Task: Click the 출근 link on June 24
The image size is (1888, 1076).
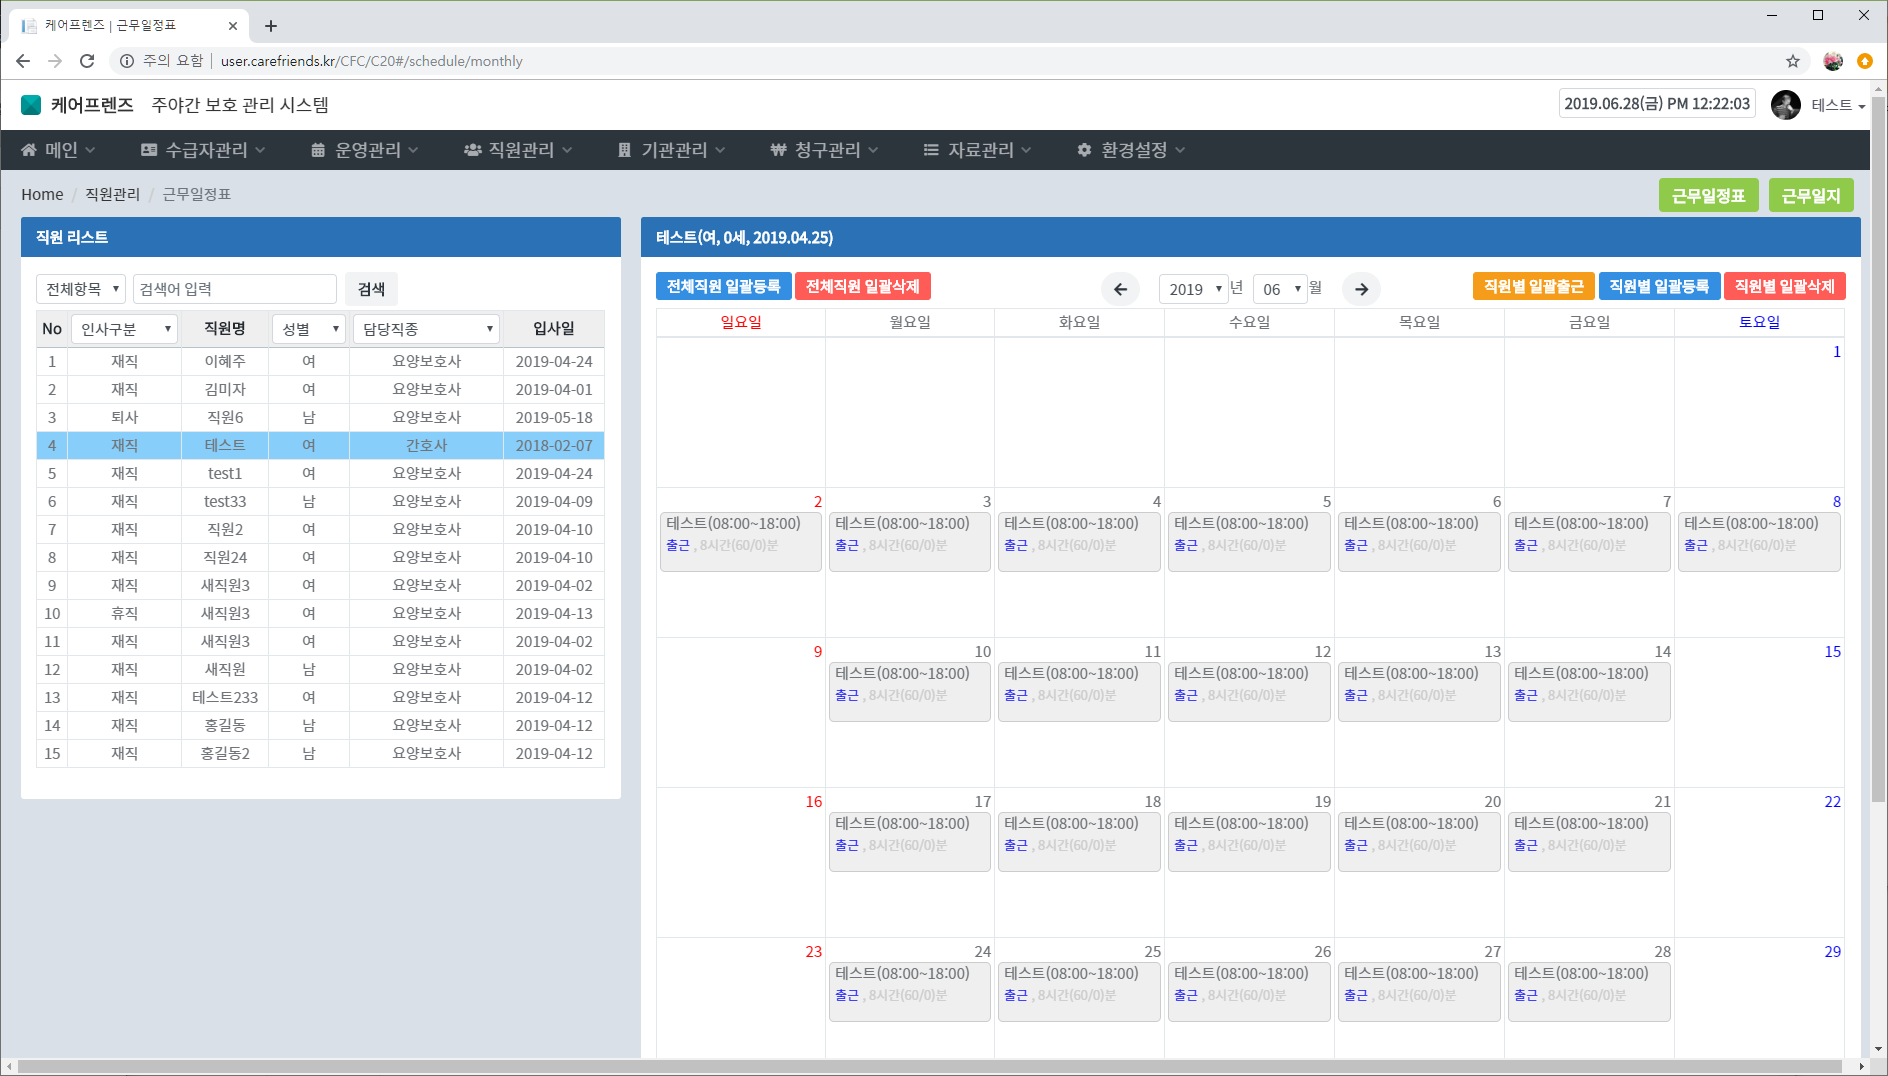Action: pyautogui.click(x=847, y=996)
